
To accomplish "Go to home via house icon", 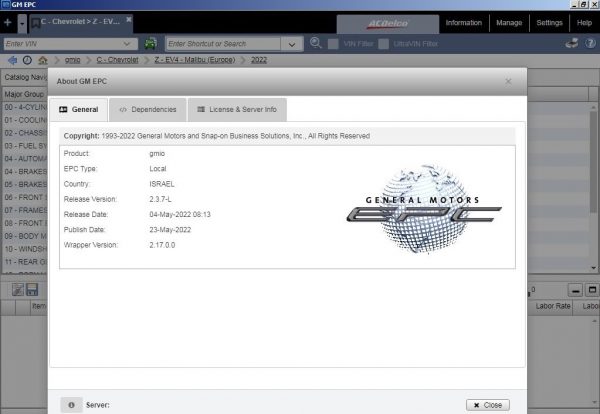I will point(42,60).
